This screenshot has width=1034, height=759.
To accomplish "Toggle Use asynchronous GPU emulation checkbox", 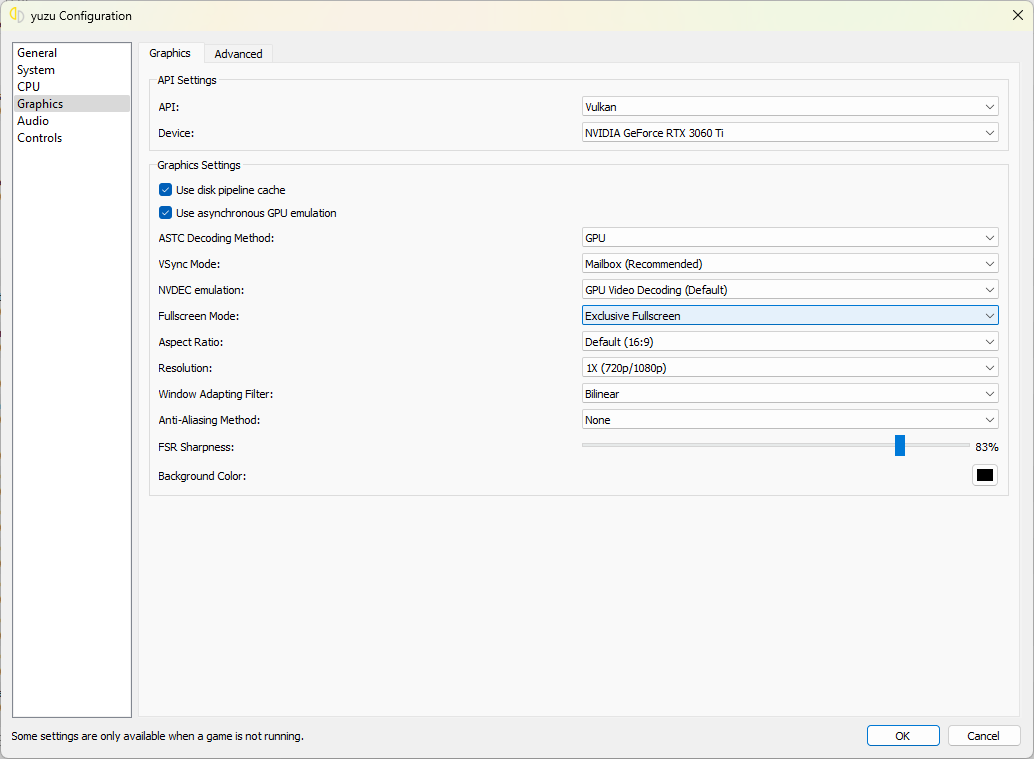I will pos(166,213).
